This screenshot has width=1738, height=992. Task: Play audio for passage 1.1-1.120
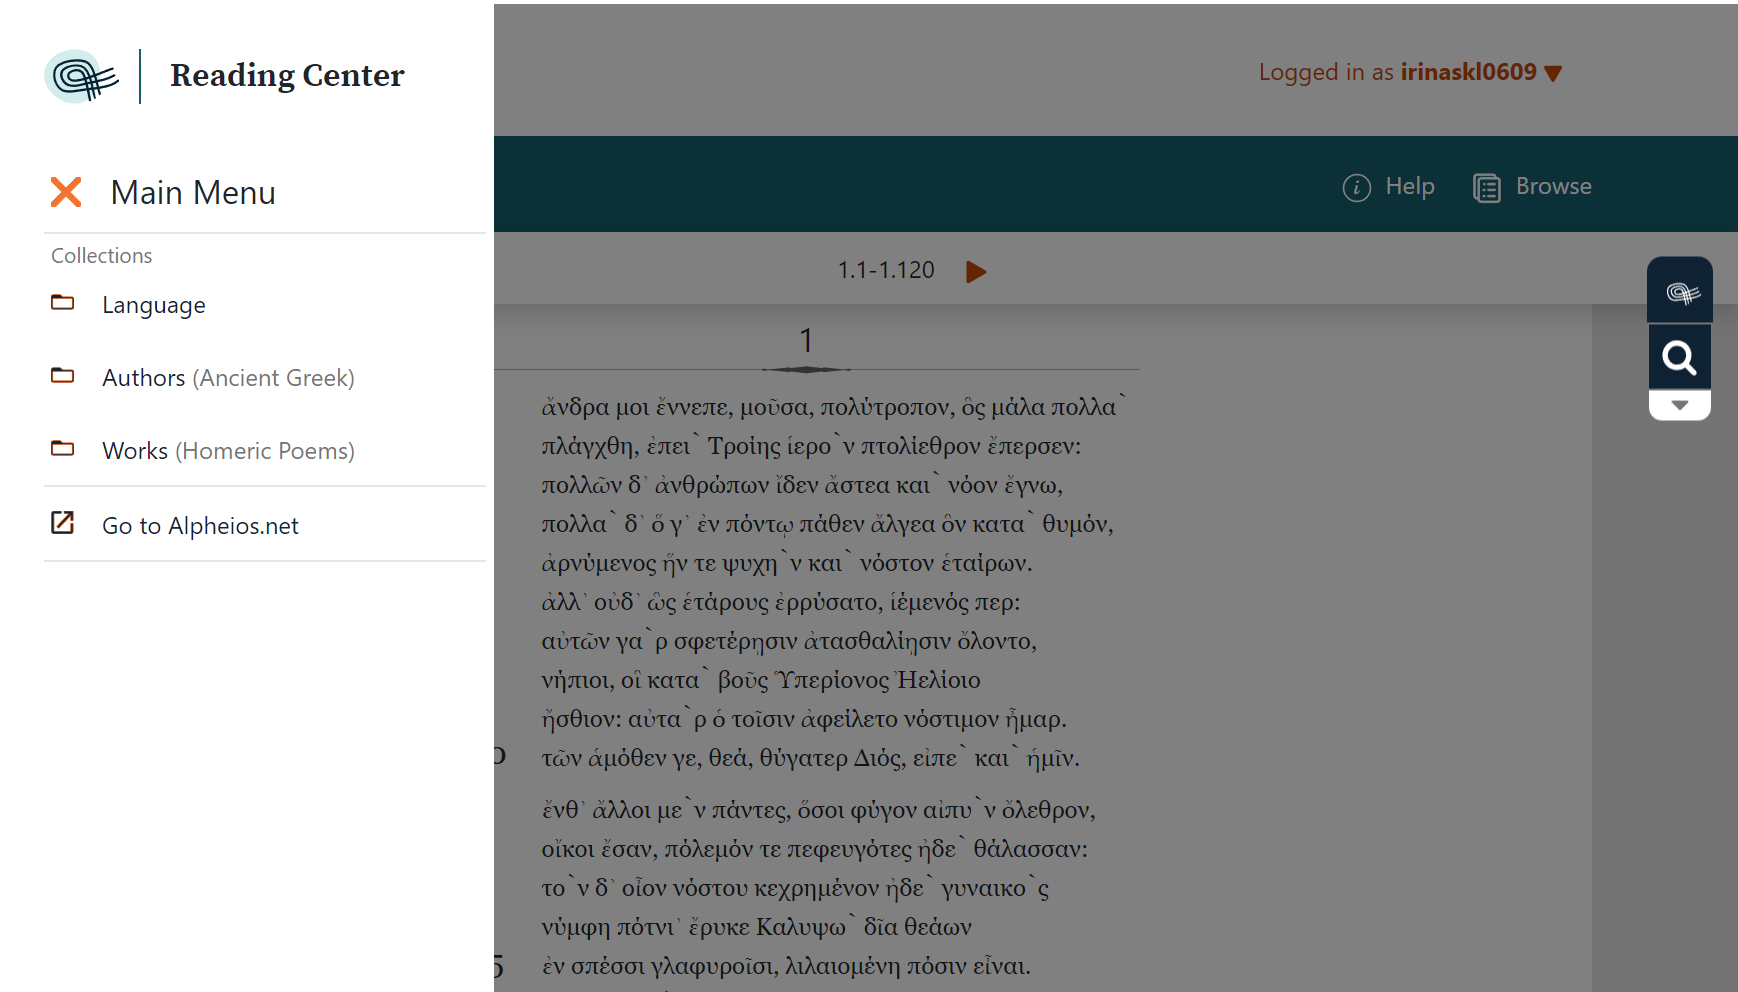coord(977,270)
